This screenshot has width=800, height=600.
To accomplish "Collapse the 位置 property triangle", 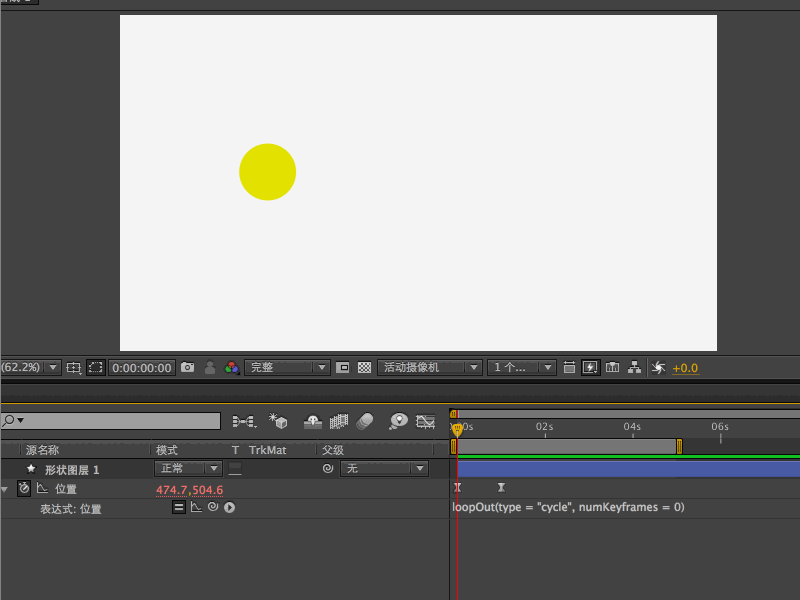I will click(x=5, y=489).
